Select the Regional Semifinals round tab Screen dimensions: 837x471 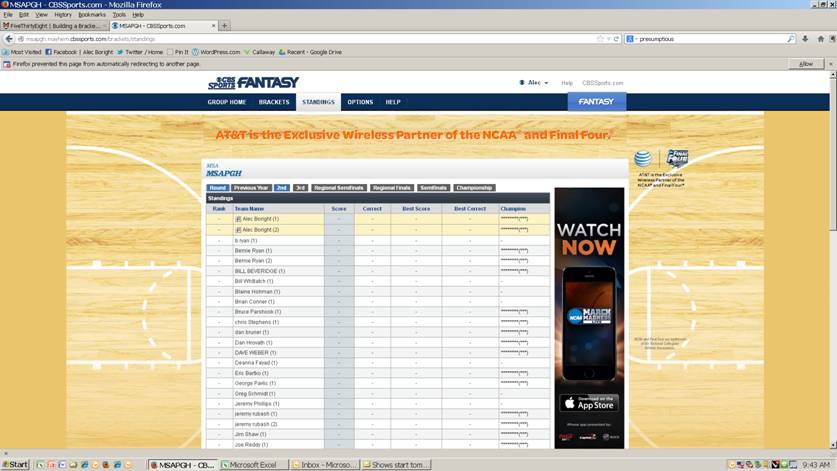(338, 188)
